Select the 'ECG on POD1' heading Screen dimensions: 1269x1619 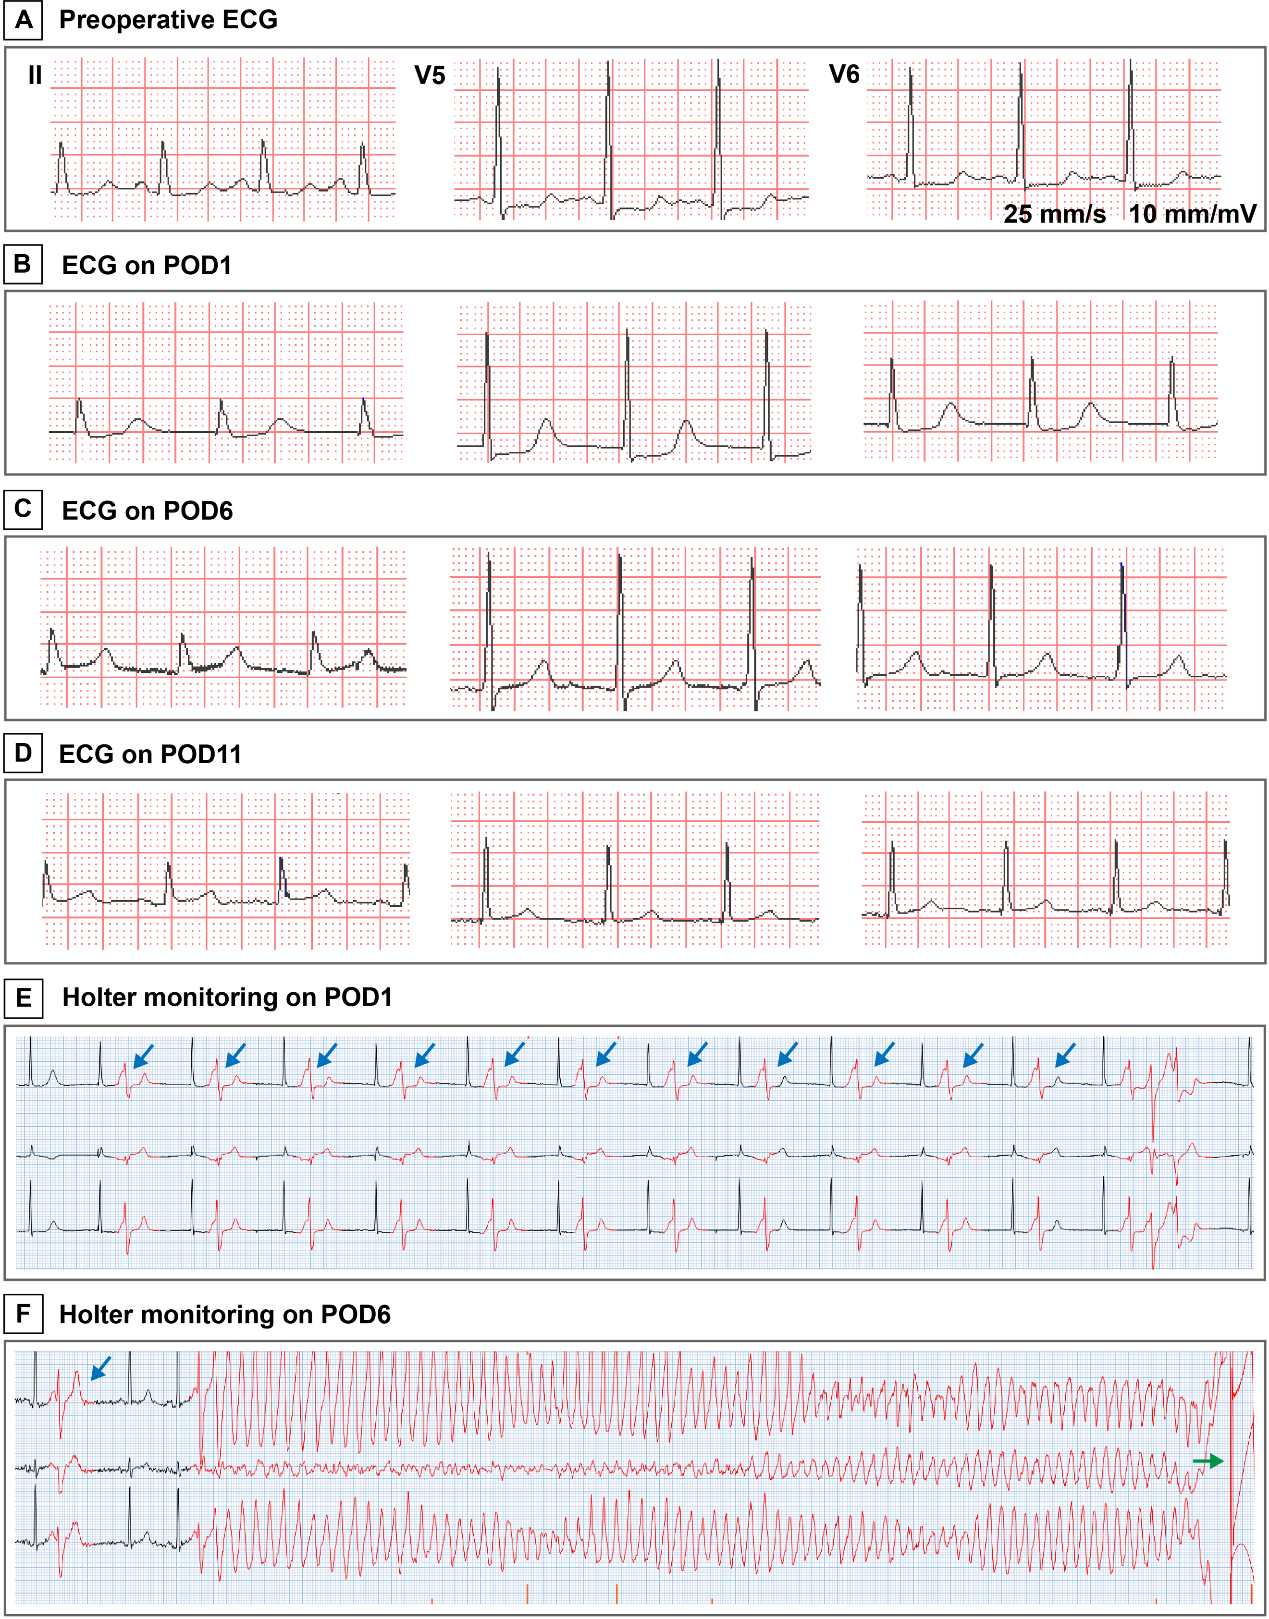pyautogui.click(x=146, y=266)
